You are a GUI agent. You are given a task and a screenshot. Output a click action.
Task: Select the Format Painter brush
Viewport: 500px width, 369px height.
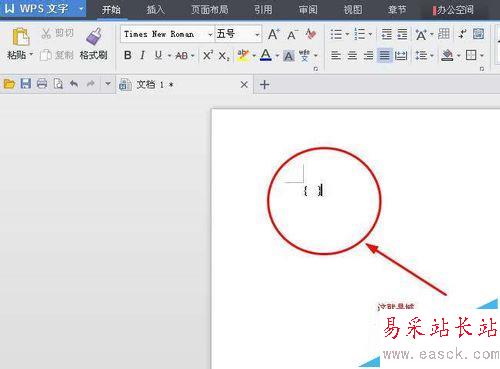[x=94, y=36]
